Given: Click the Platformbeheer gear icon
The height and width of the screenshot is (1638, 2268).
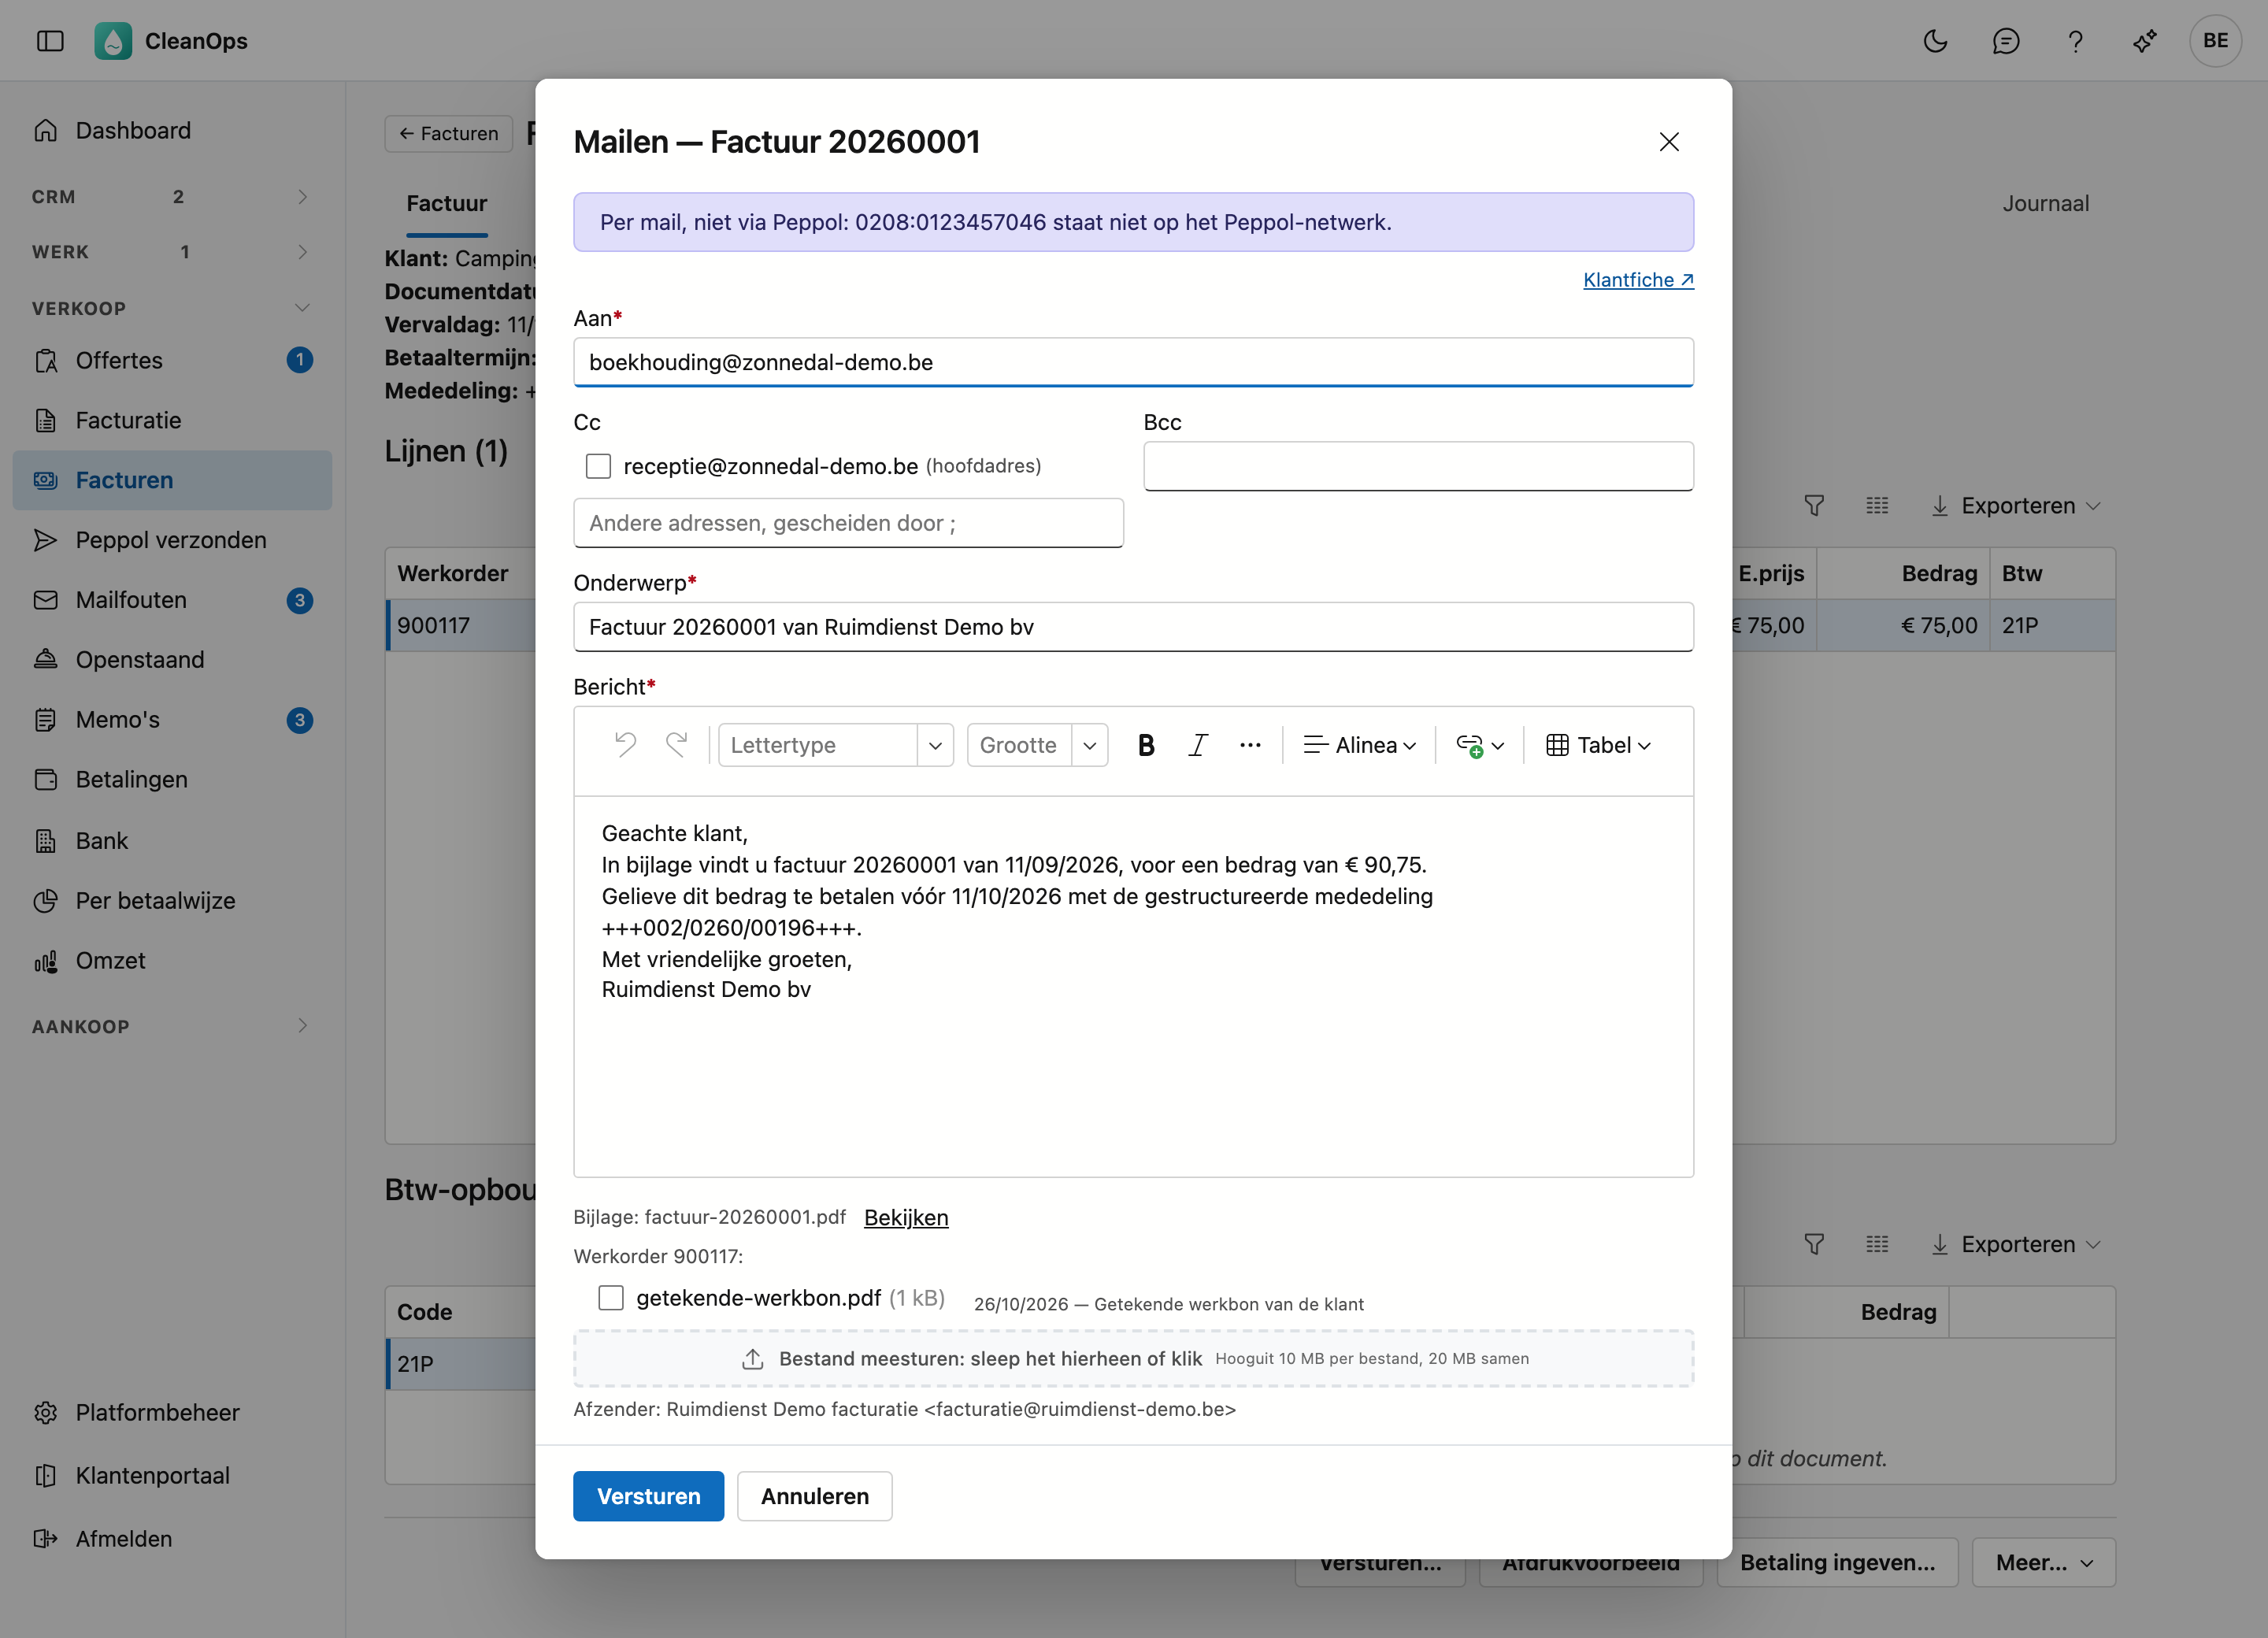Looking at the screenshot, I should coord(46,1412).
